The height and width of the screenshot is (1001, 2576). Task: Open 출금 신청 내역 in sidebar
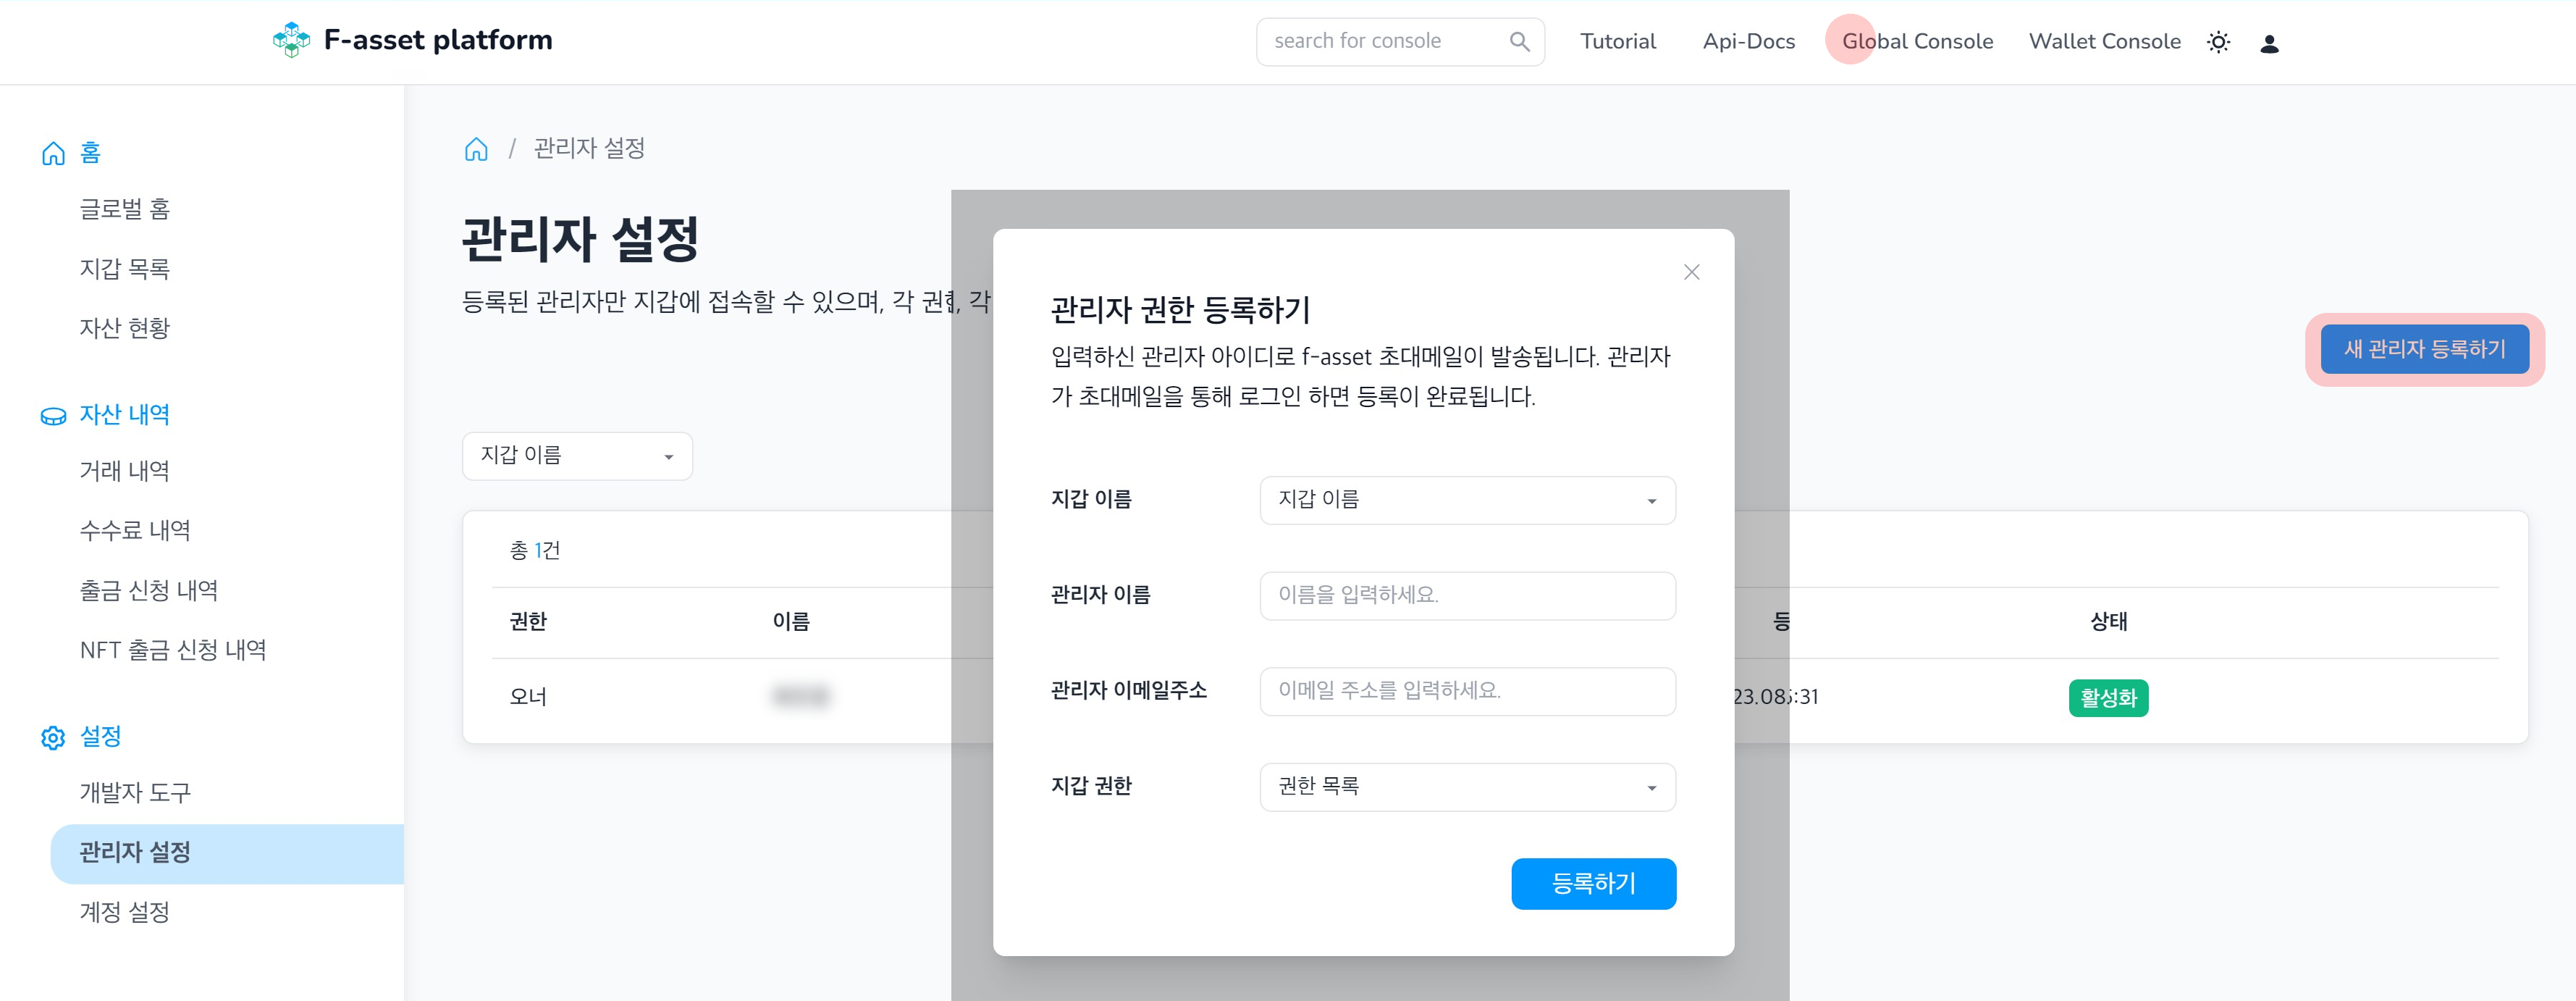(x=148, y=591)
